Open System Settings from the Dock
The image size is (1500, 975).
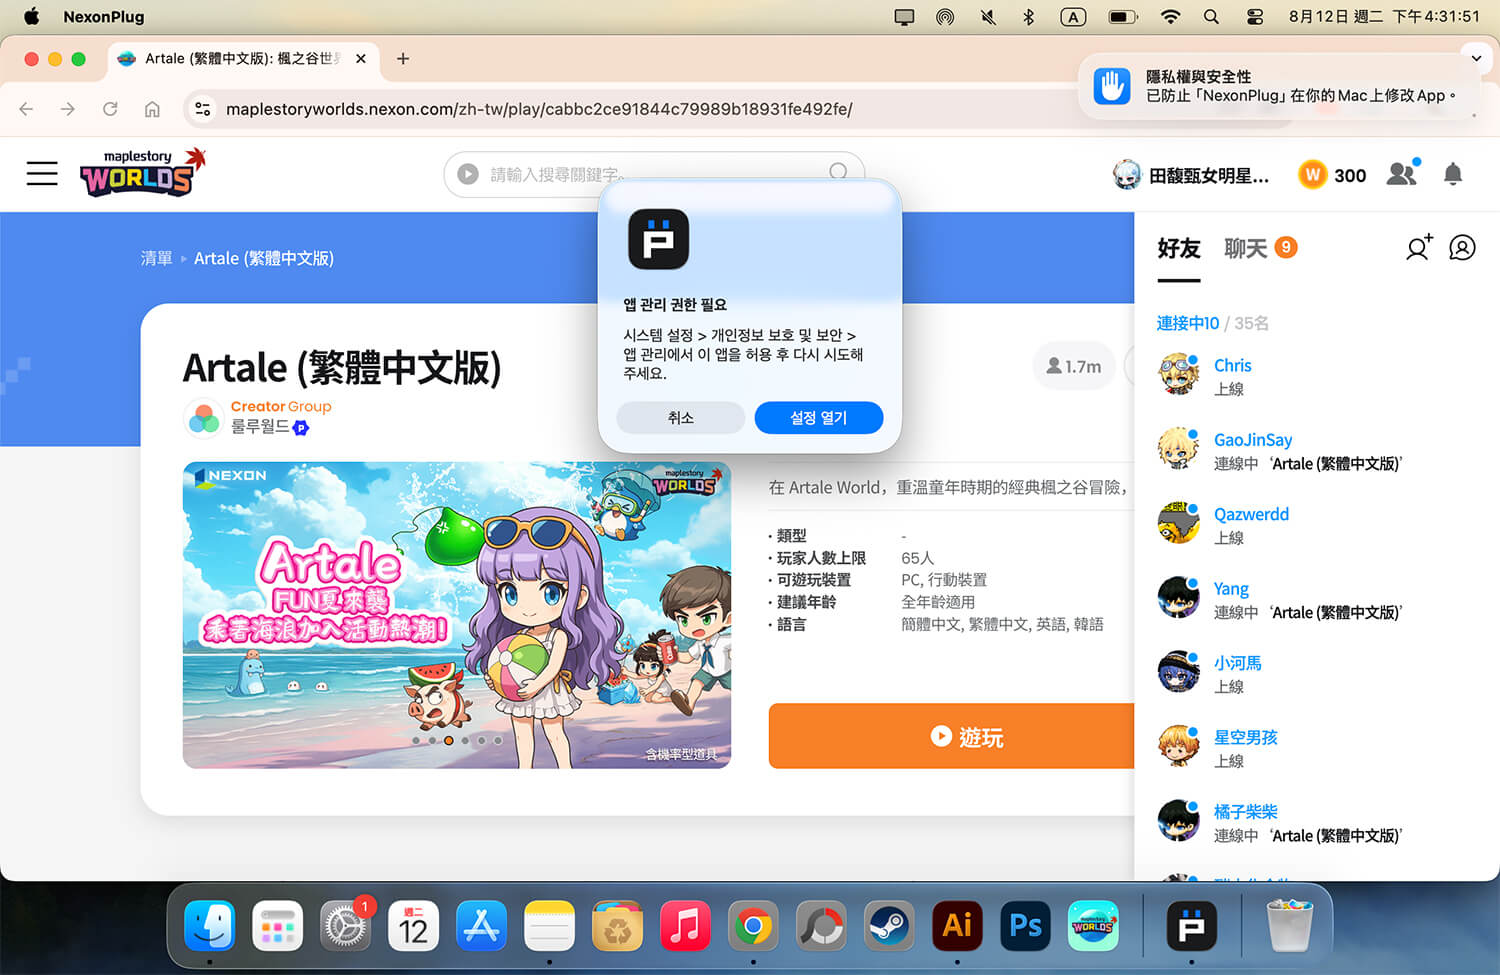point(345,926)
